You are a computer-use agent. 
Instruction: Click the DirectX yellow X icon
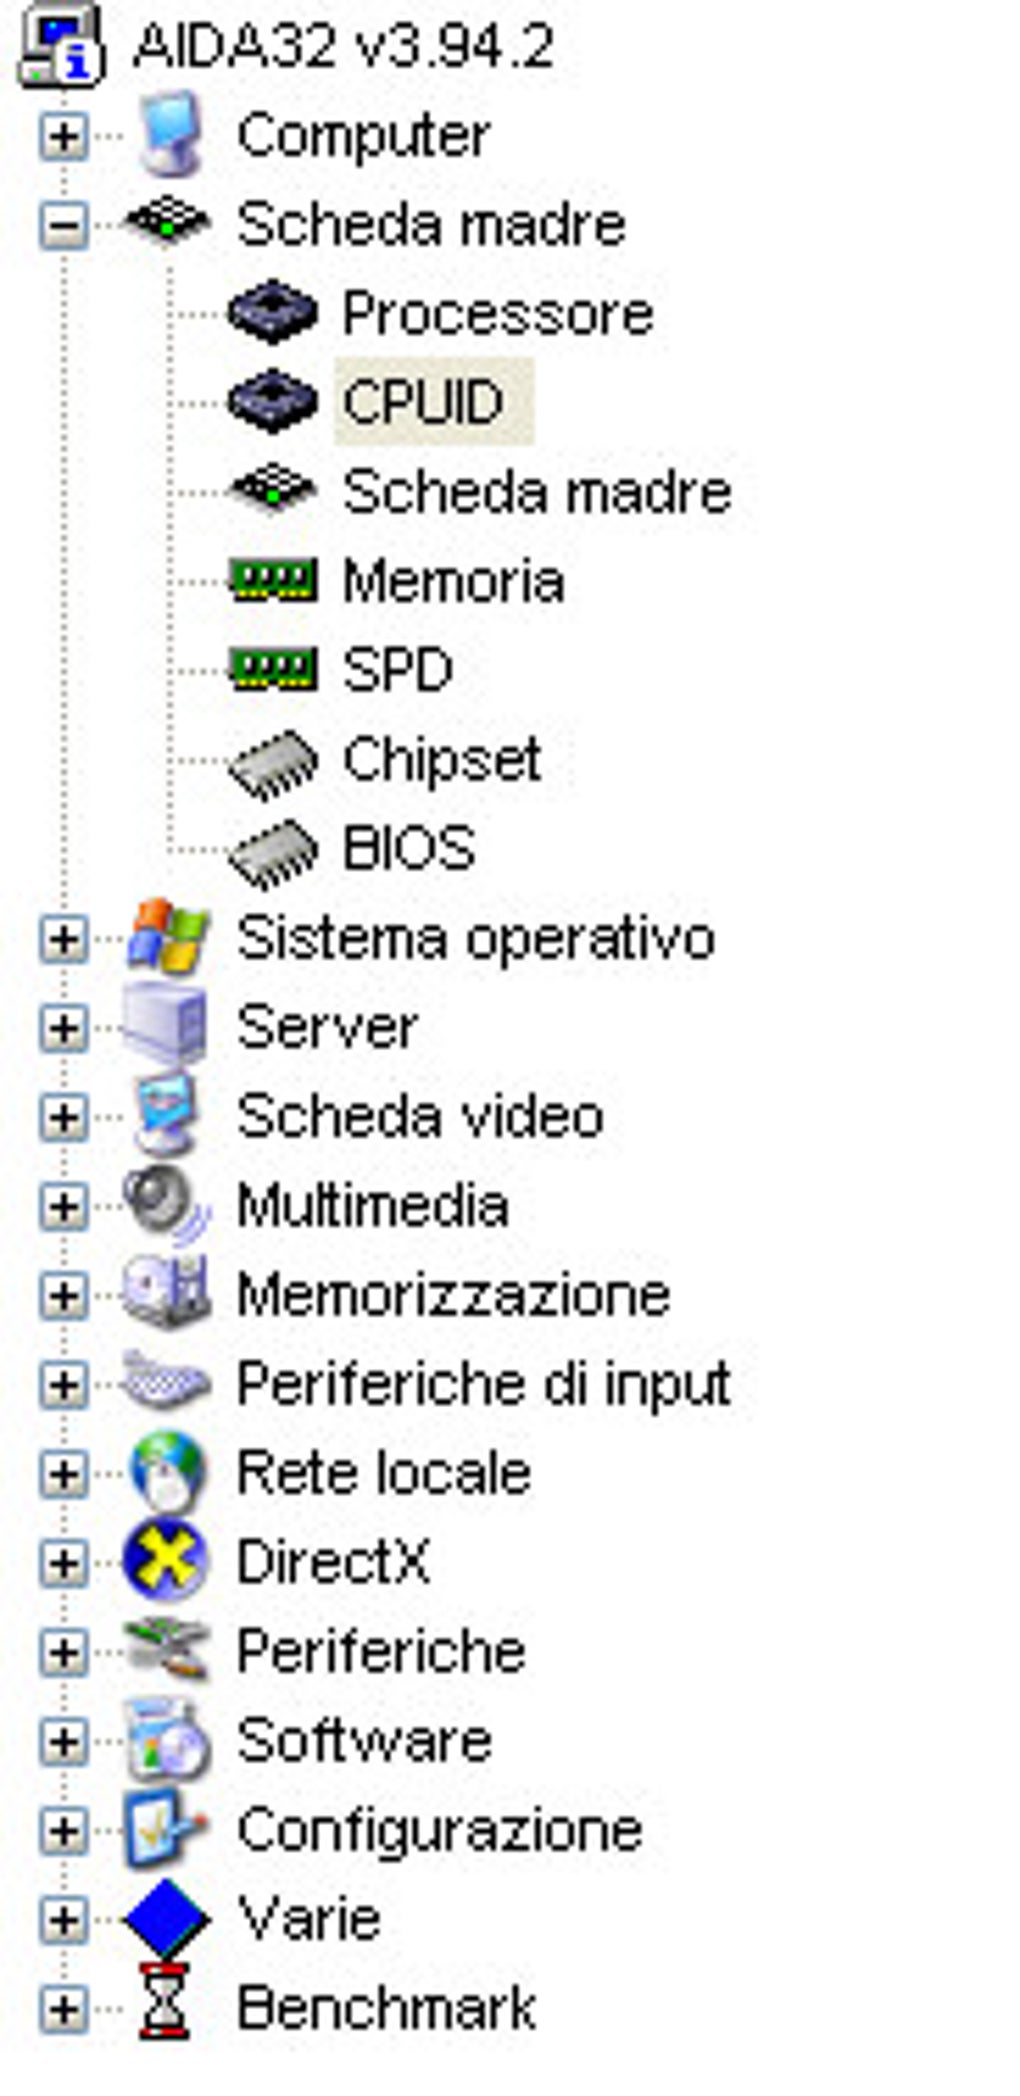(165, 1562)
